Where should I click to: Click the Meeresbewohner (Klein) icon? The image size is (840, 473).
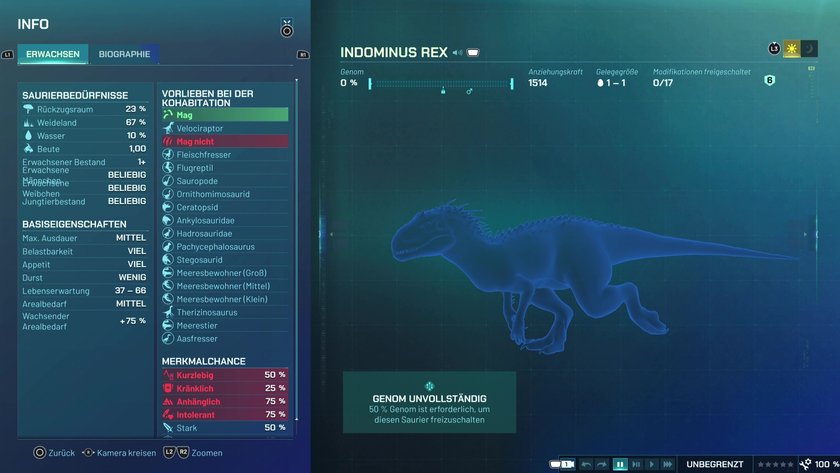pyautogui.click(x=168, y=299)
